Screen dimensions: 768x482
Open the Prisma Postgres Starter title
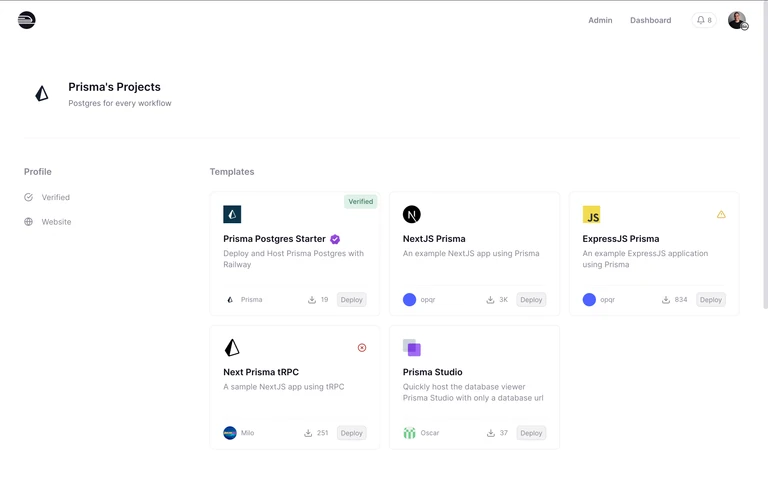[x=274, y=239]
